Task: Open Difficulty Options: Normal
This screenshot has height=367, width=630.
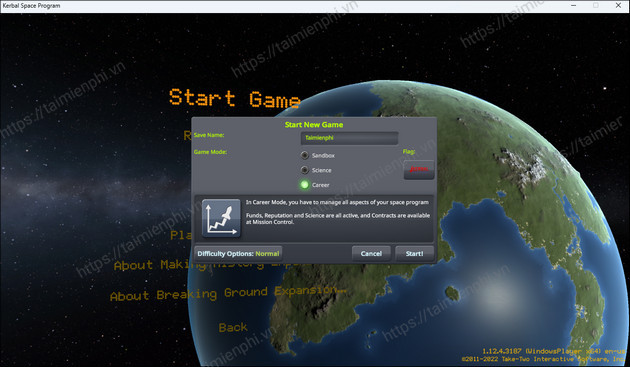Action: [x=238, y=254]
